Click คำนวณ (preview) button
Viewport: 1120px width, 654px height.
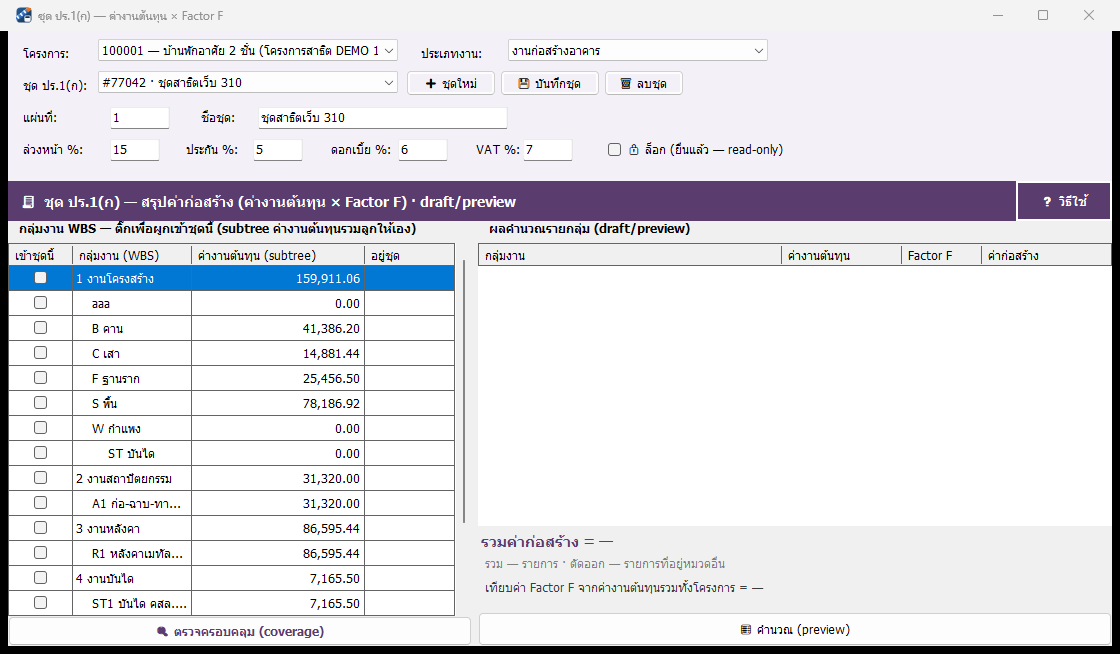(x=794, y=630)
